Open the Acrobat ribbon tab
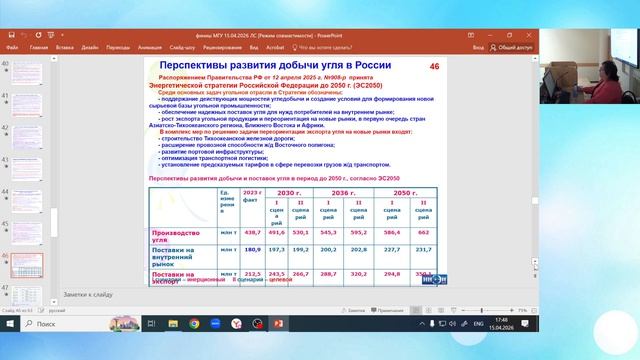 275,47
